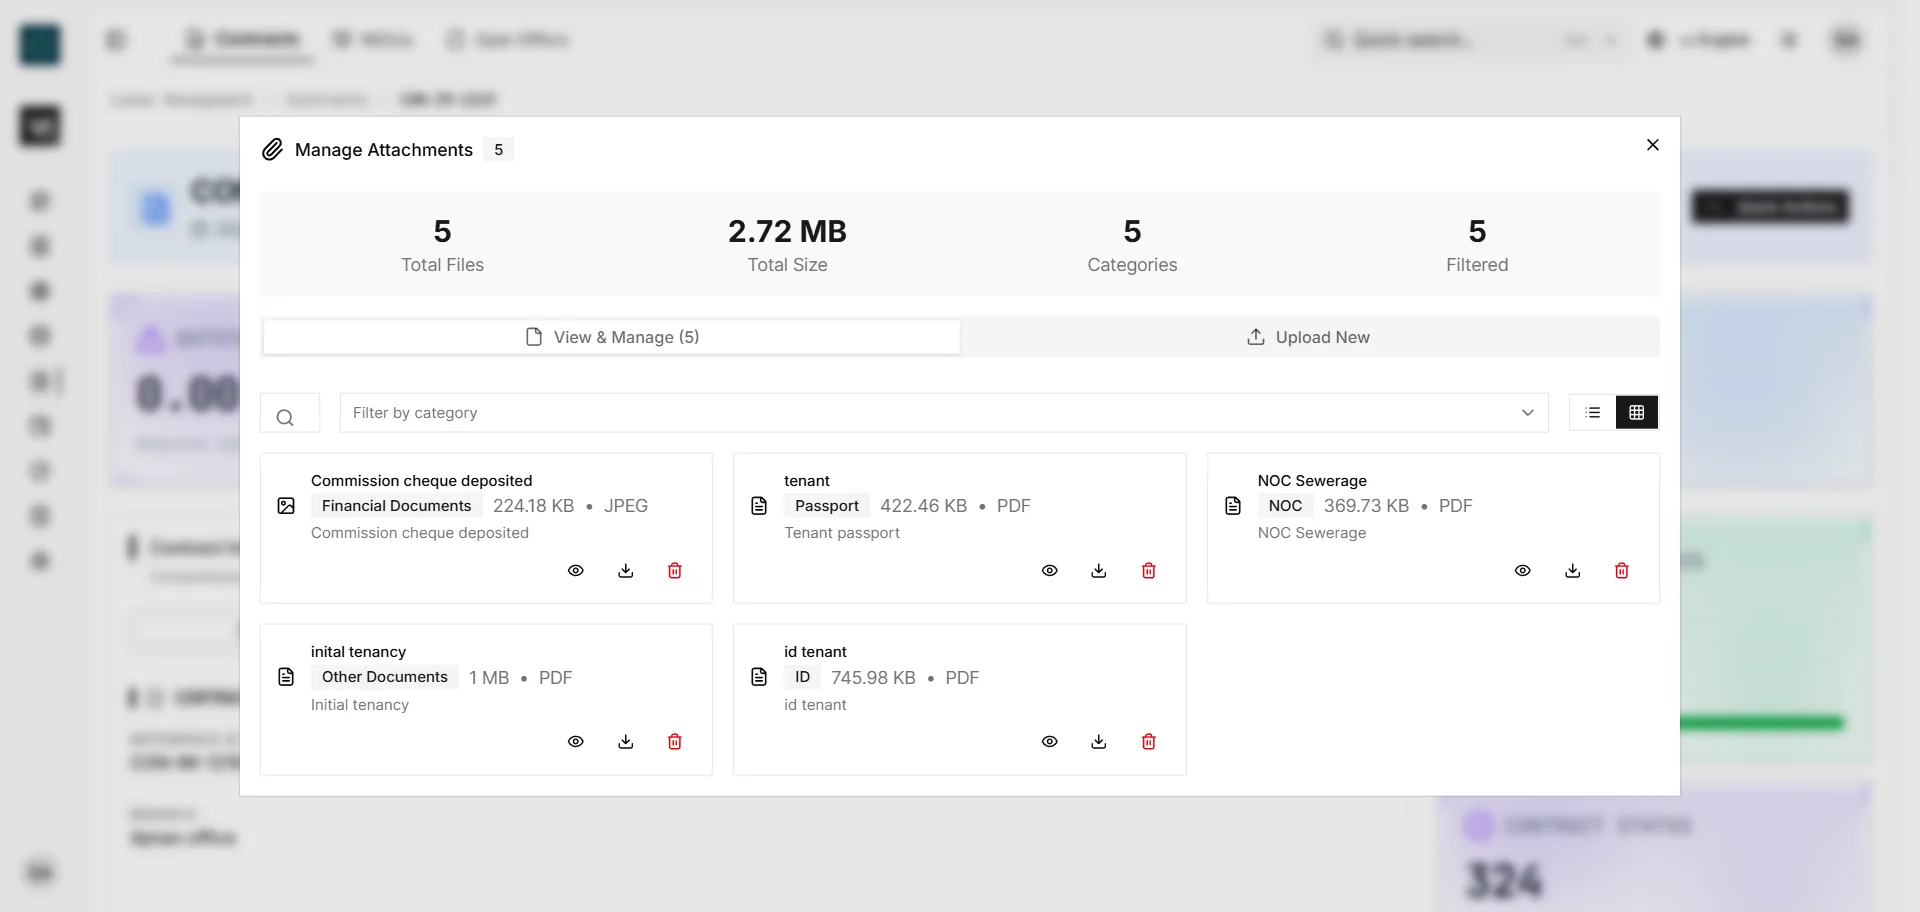
Task: Click the Financial Documents category badge
Action: [x=395, y=506]
